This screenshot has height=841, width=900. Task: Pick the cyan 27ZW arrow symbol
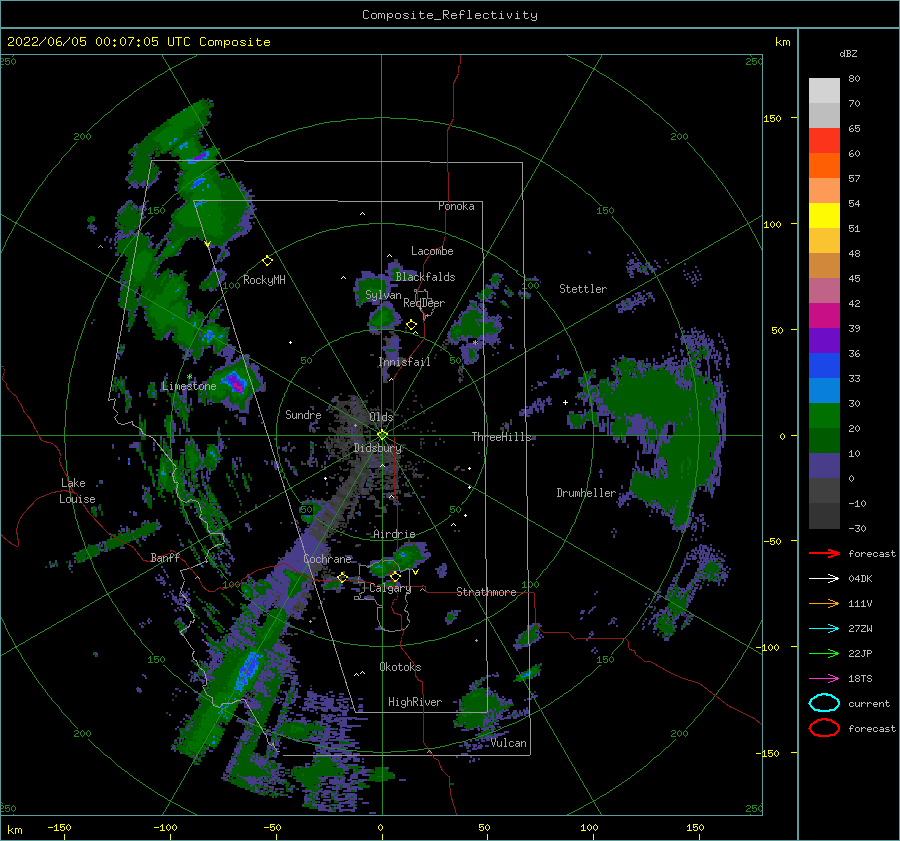pos(824,629)
